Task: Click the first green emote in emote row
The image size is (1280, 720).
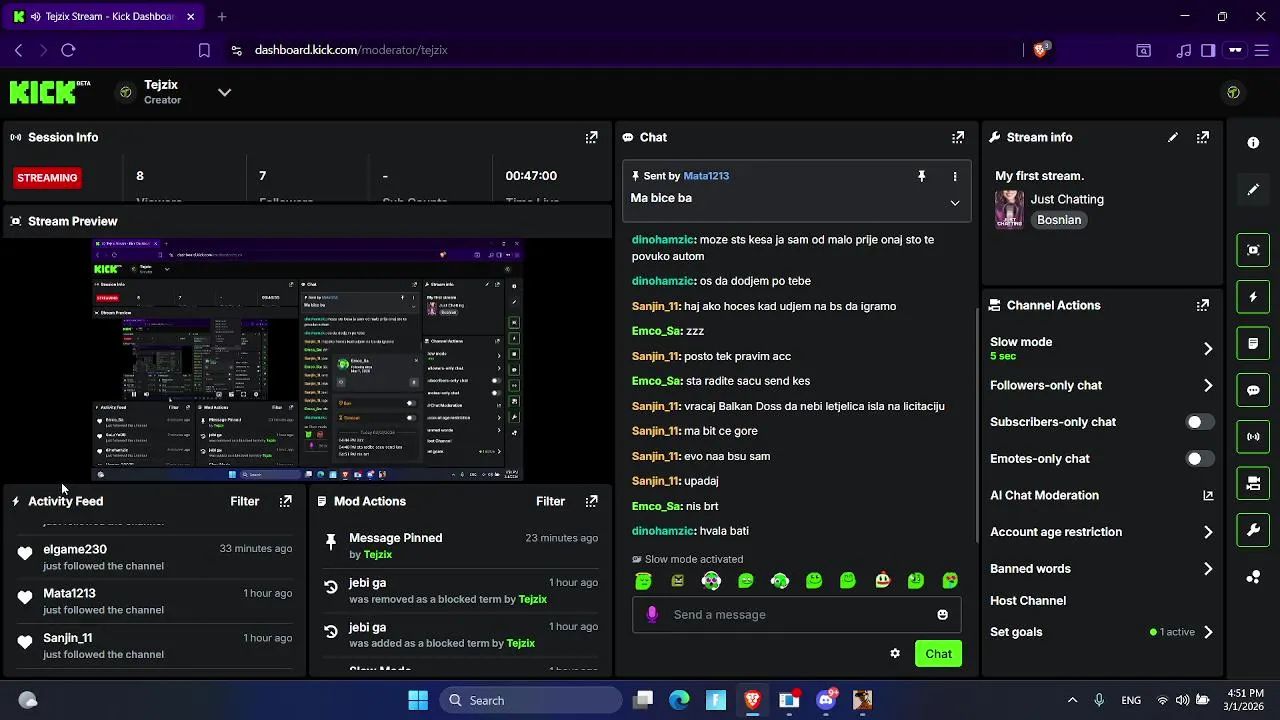Action: coord(643,581)
